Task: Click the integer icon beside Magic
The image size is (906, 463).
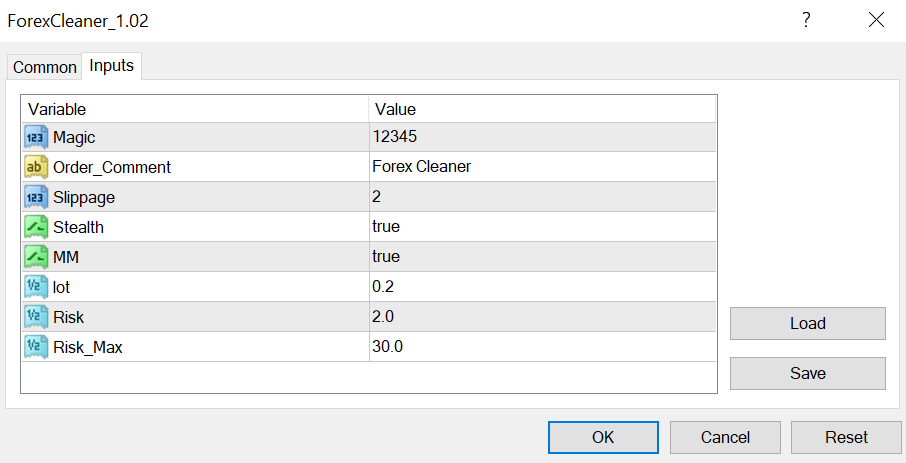Action: (37, 137)
